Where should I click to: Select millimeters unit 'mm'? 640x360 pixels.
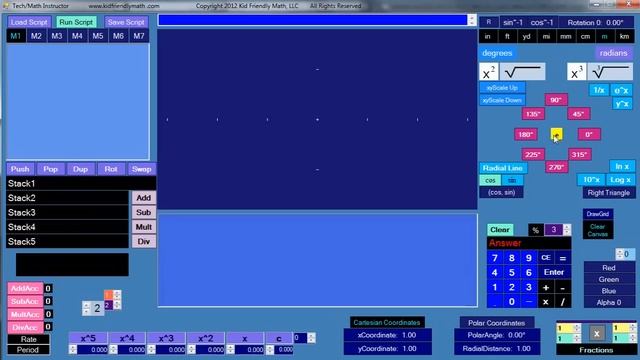tap(566, 36)
